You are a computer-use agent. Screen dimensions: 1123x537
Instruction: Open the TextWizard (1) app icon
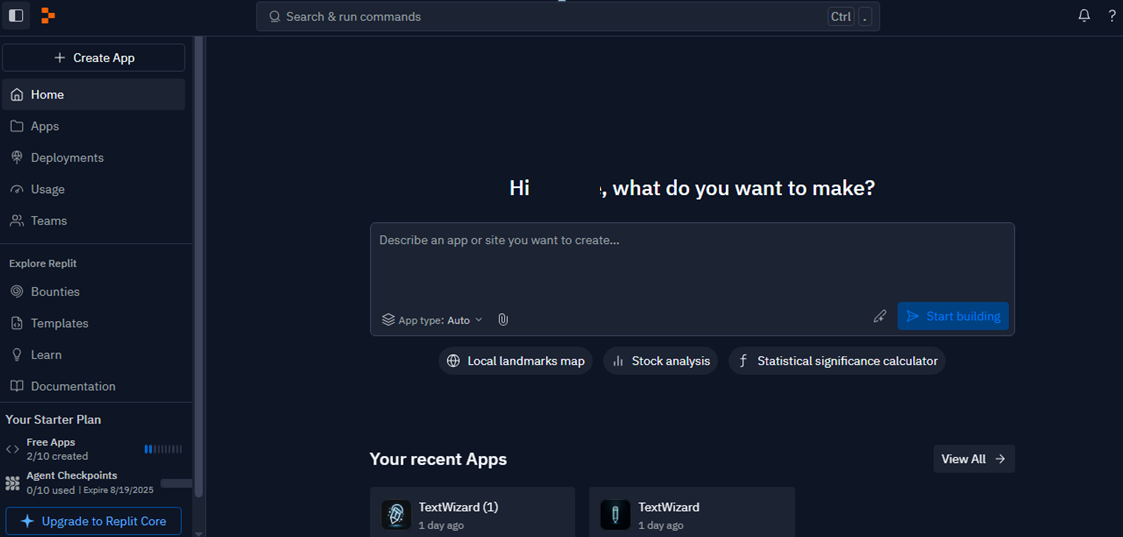pos(396,515)
